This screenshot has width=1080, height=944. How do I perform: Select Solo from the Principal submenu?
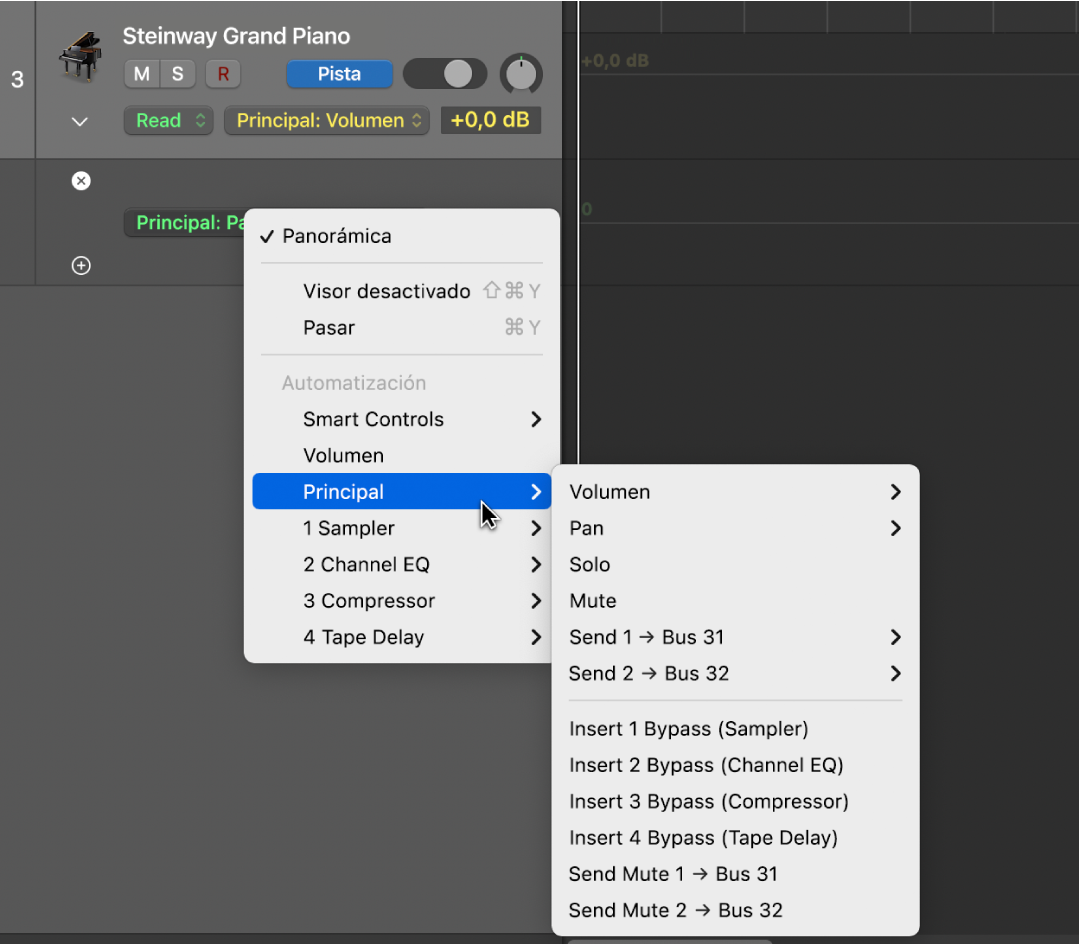point(590,565)
